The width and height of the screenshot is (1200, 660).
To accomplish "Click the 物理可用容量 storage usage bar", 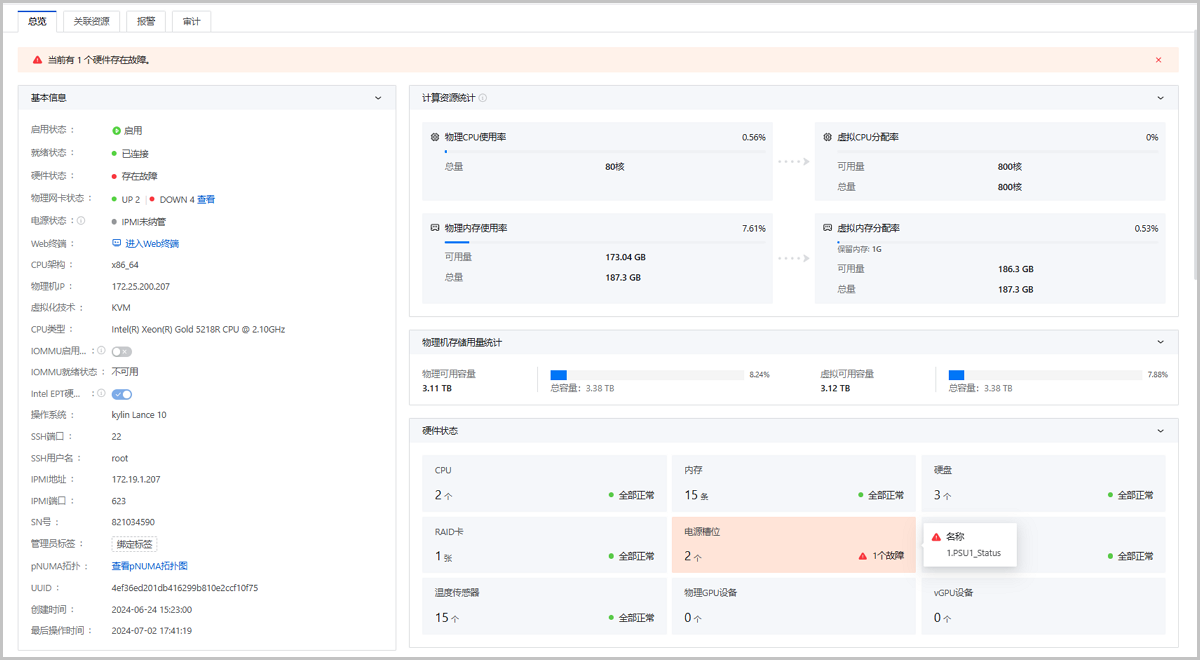I will (647, 375).
